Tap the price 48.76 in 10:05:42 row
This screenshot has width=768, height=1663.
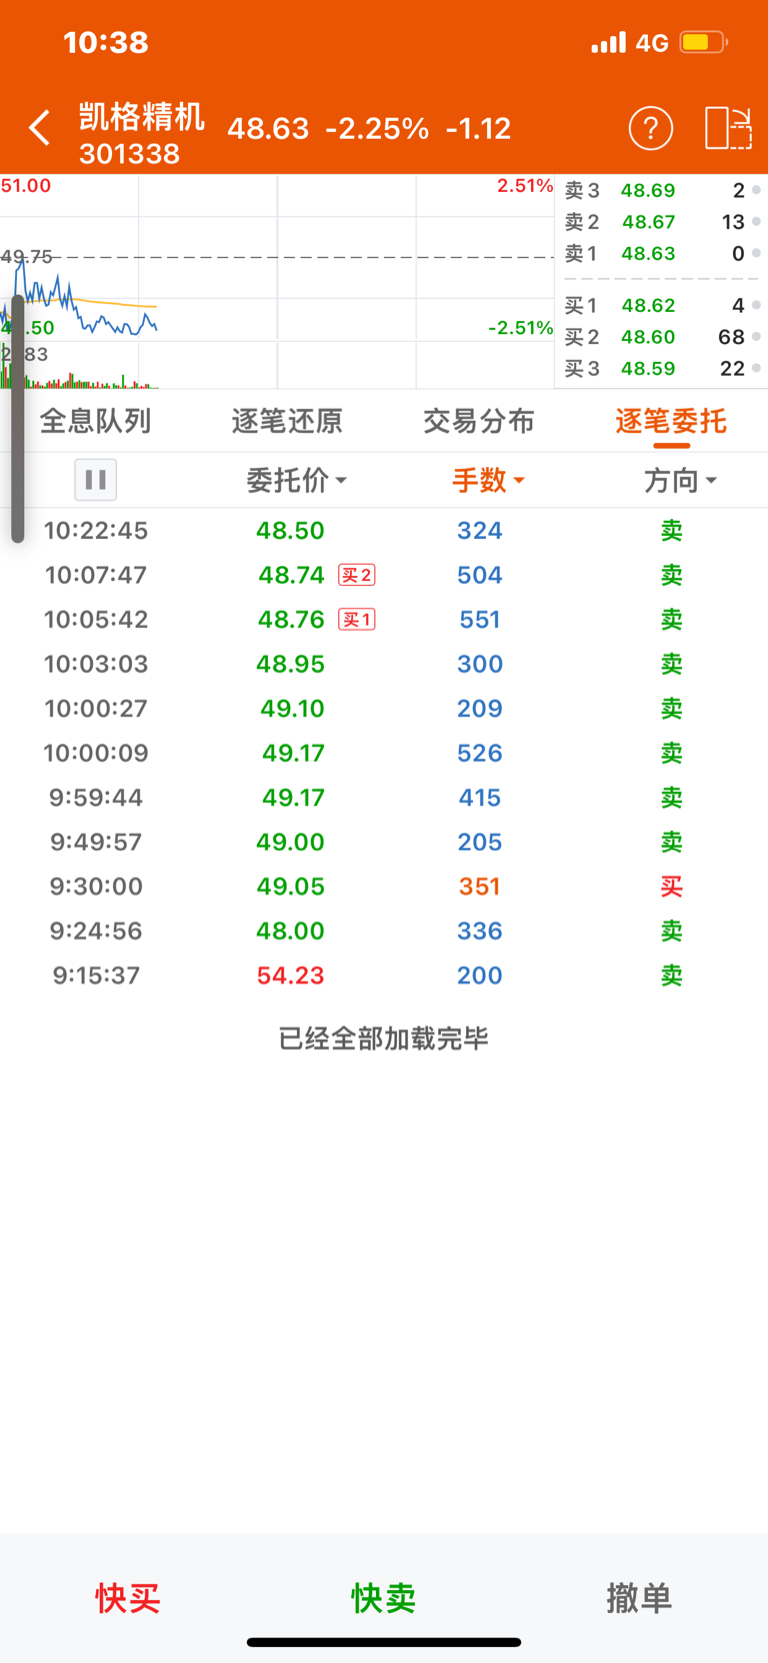[x=291, y=619]
